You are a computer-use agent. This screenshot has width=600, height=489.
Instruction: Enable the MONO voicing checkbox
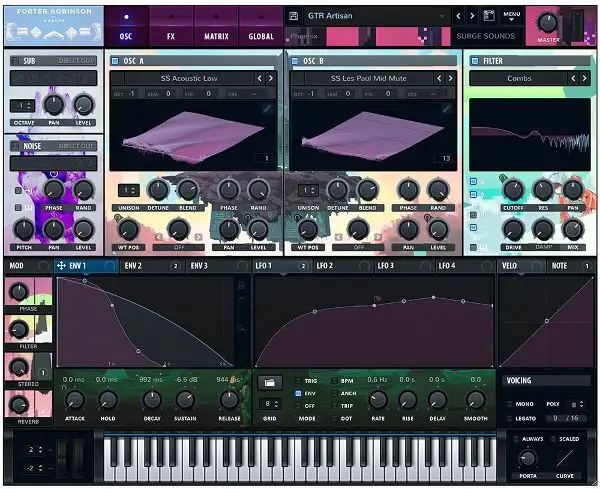pyautogui.click(x=509, y=403)
